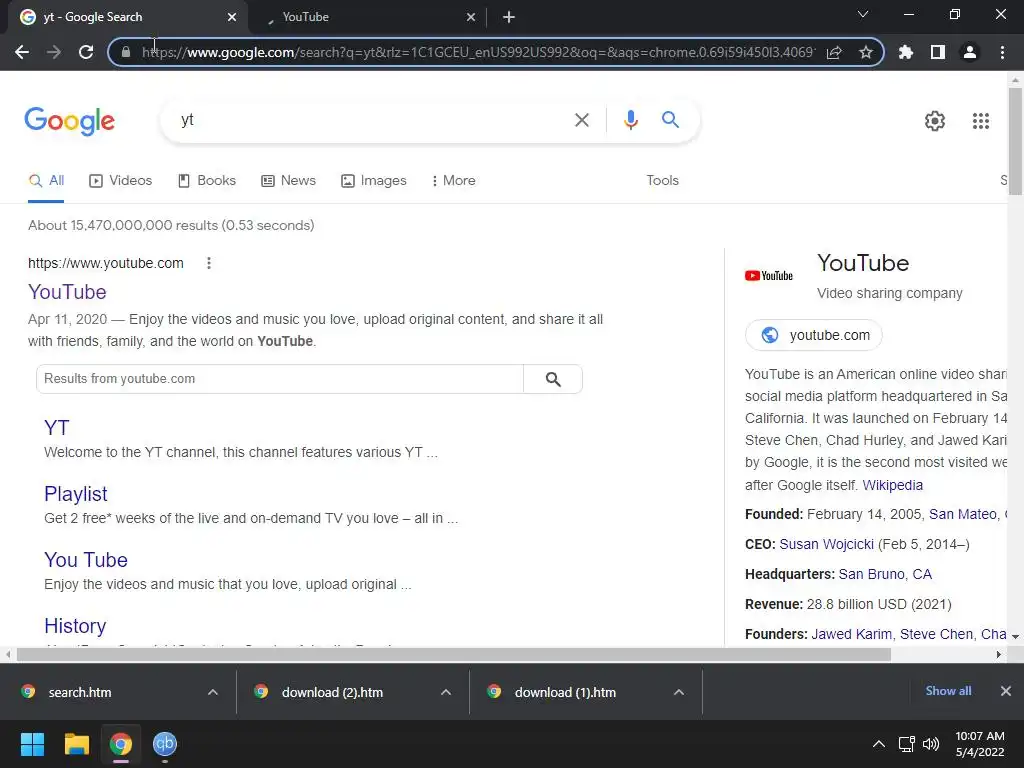The image size is (1024, 768).
Task: Open Chrome's three-dot menu
Action: point(1002,52)
